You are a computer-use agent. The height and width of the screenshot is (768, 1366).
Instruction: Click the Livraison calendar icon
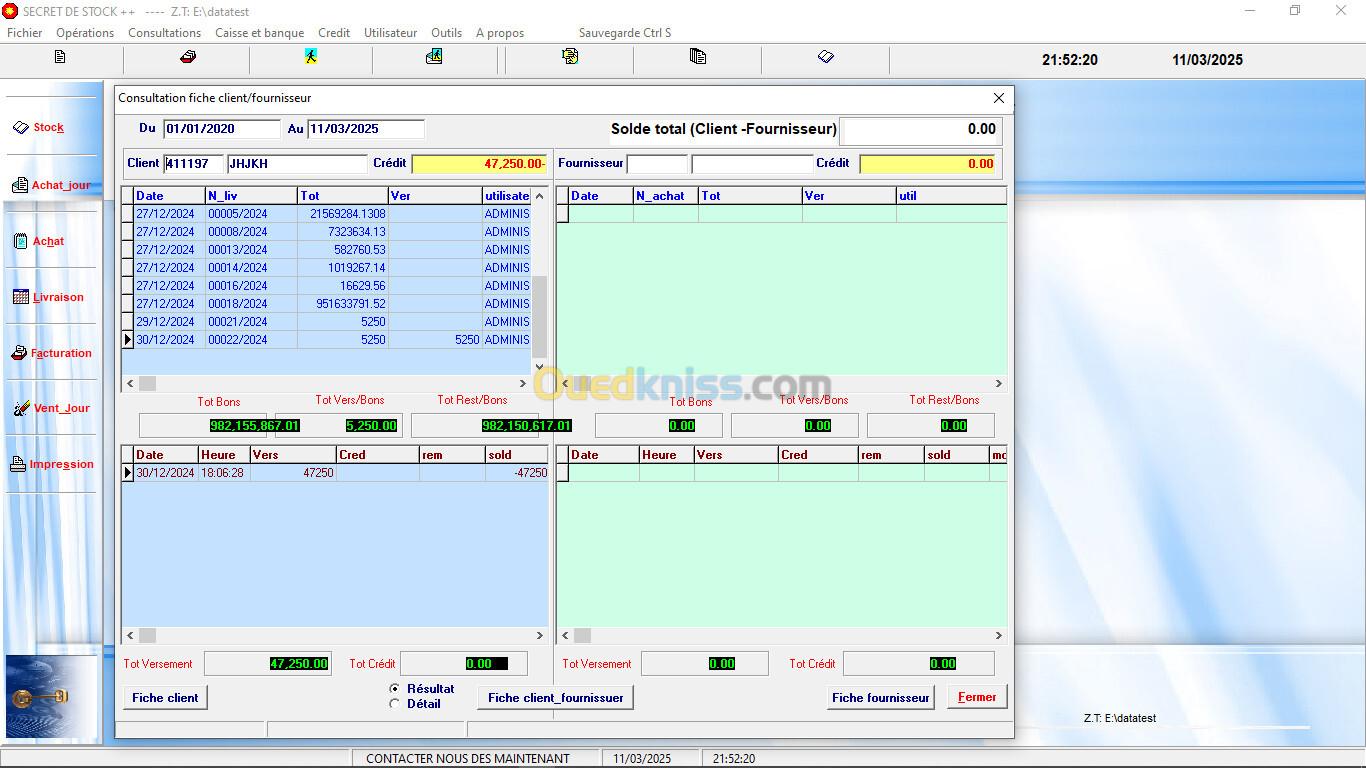point(21,297)
